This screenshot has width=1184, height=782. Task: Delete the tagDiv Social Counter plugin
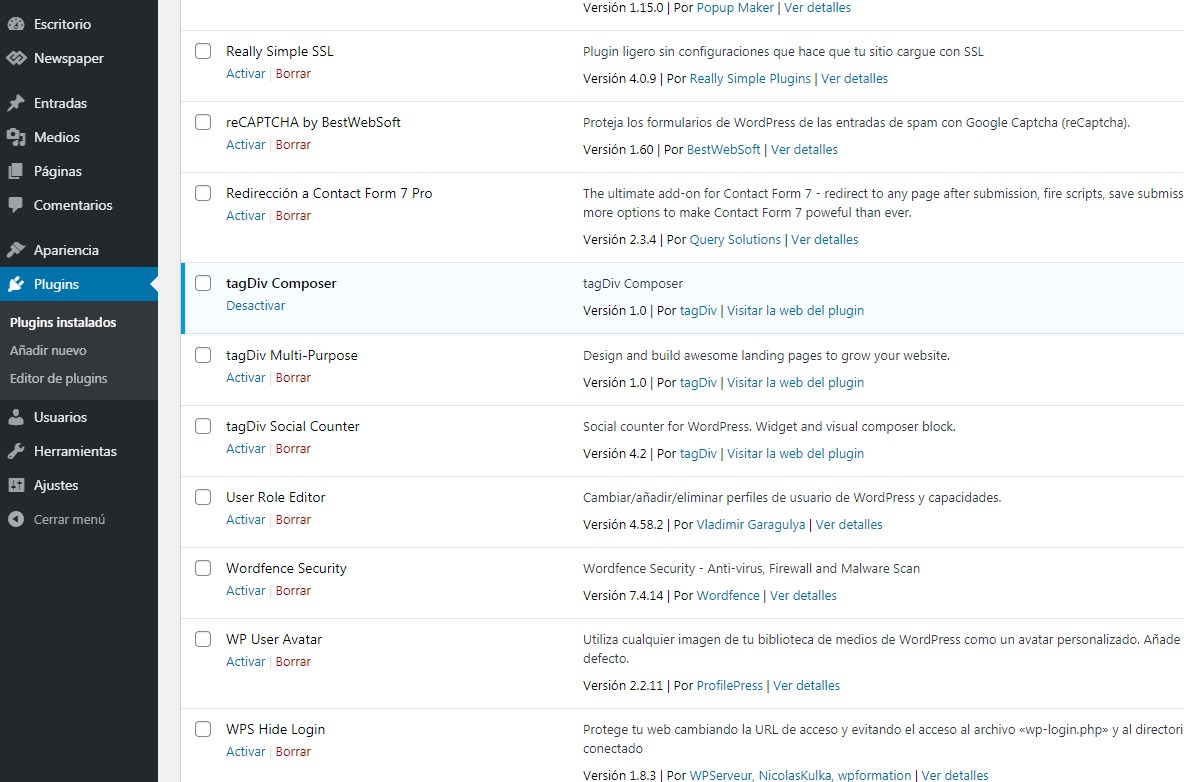tap(293, 448)
